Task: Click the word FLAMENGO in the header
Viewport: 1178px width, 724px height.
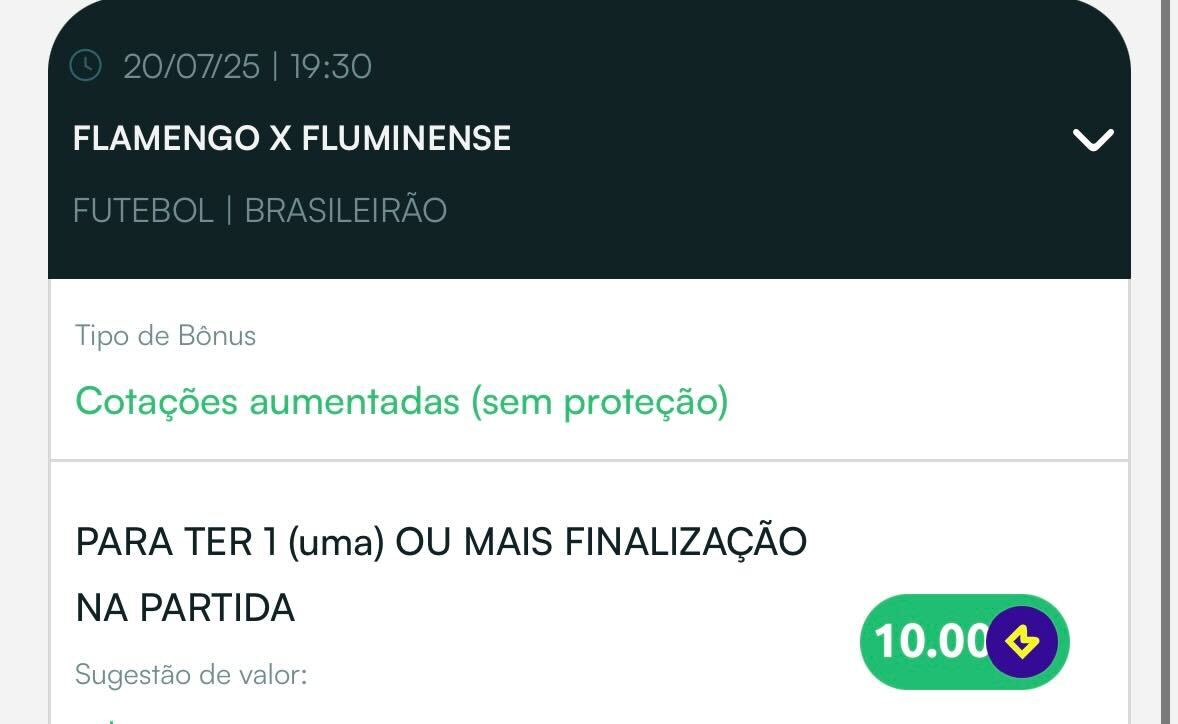Action: pos(166,138)
